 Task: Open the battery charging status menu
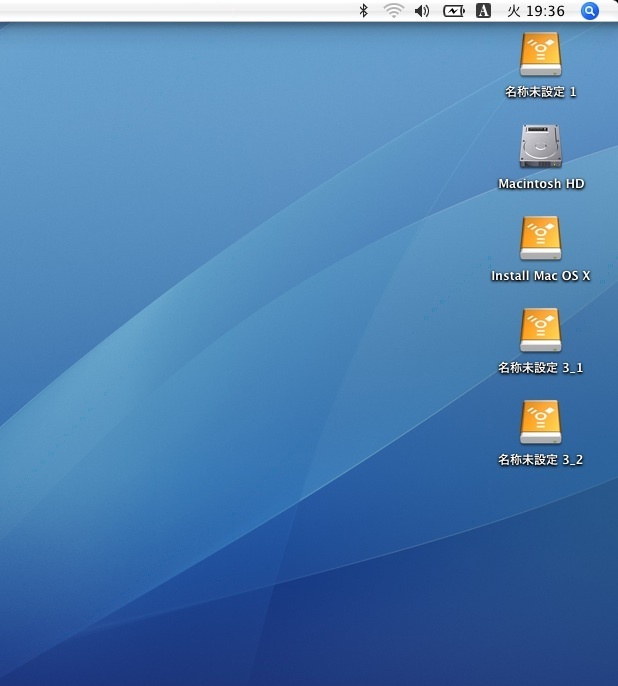click(454, 11)
